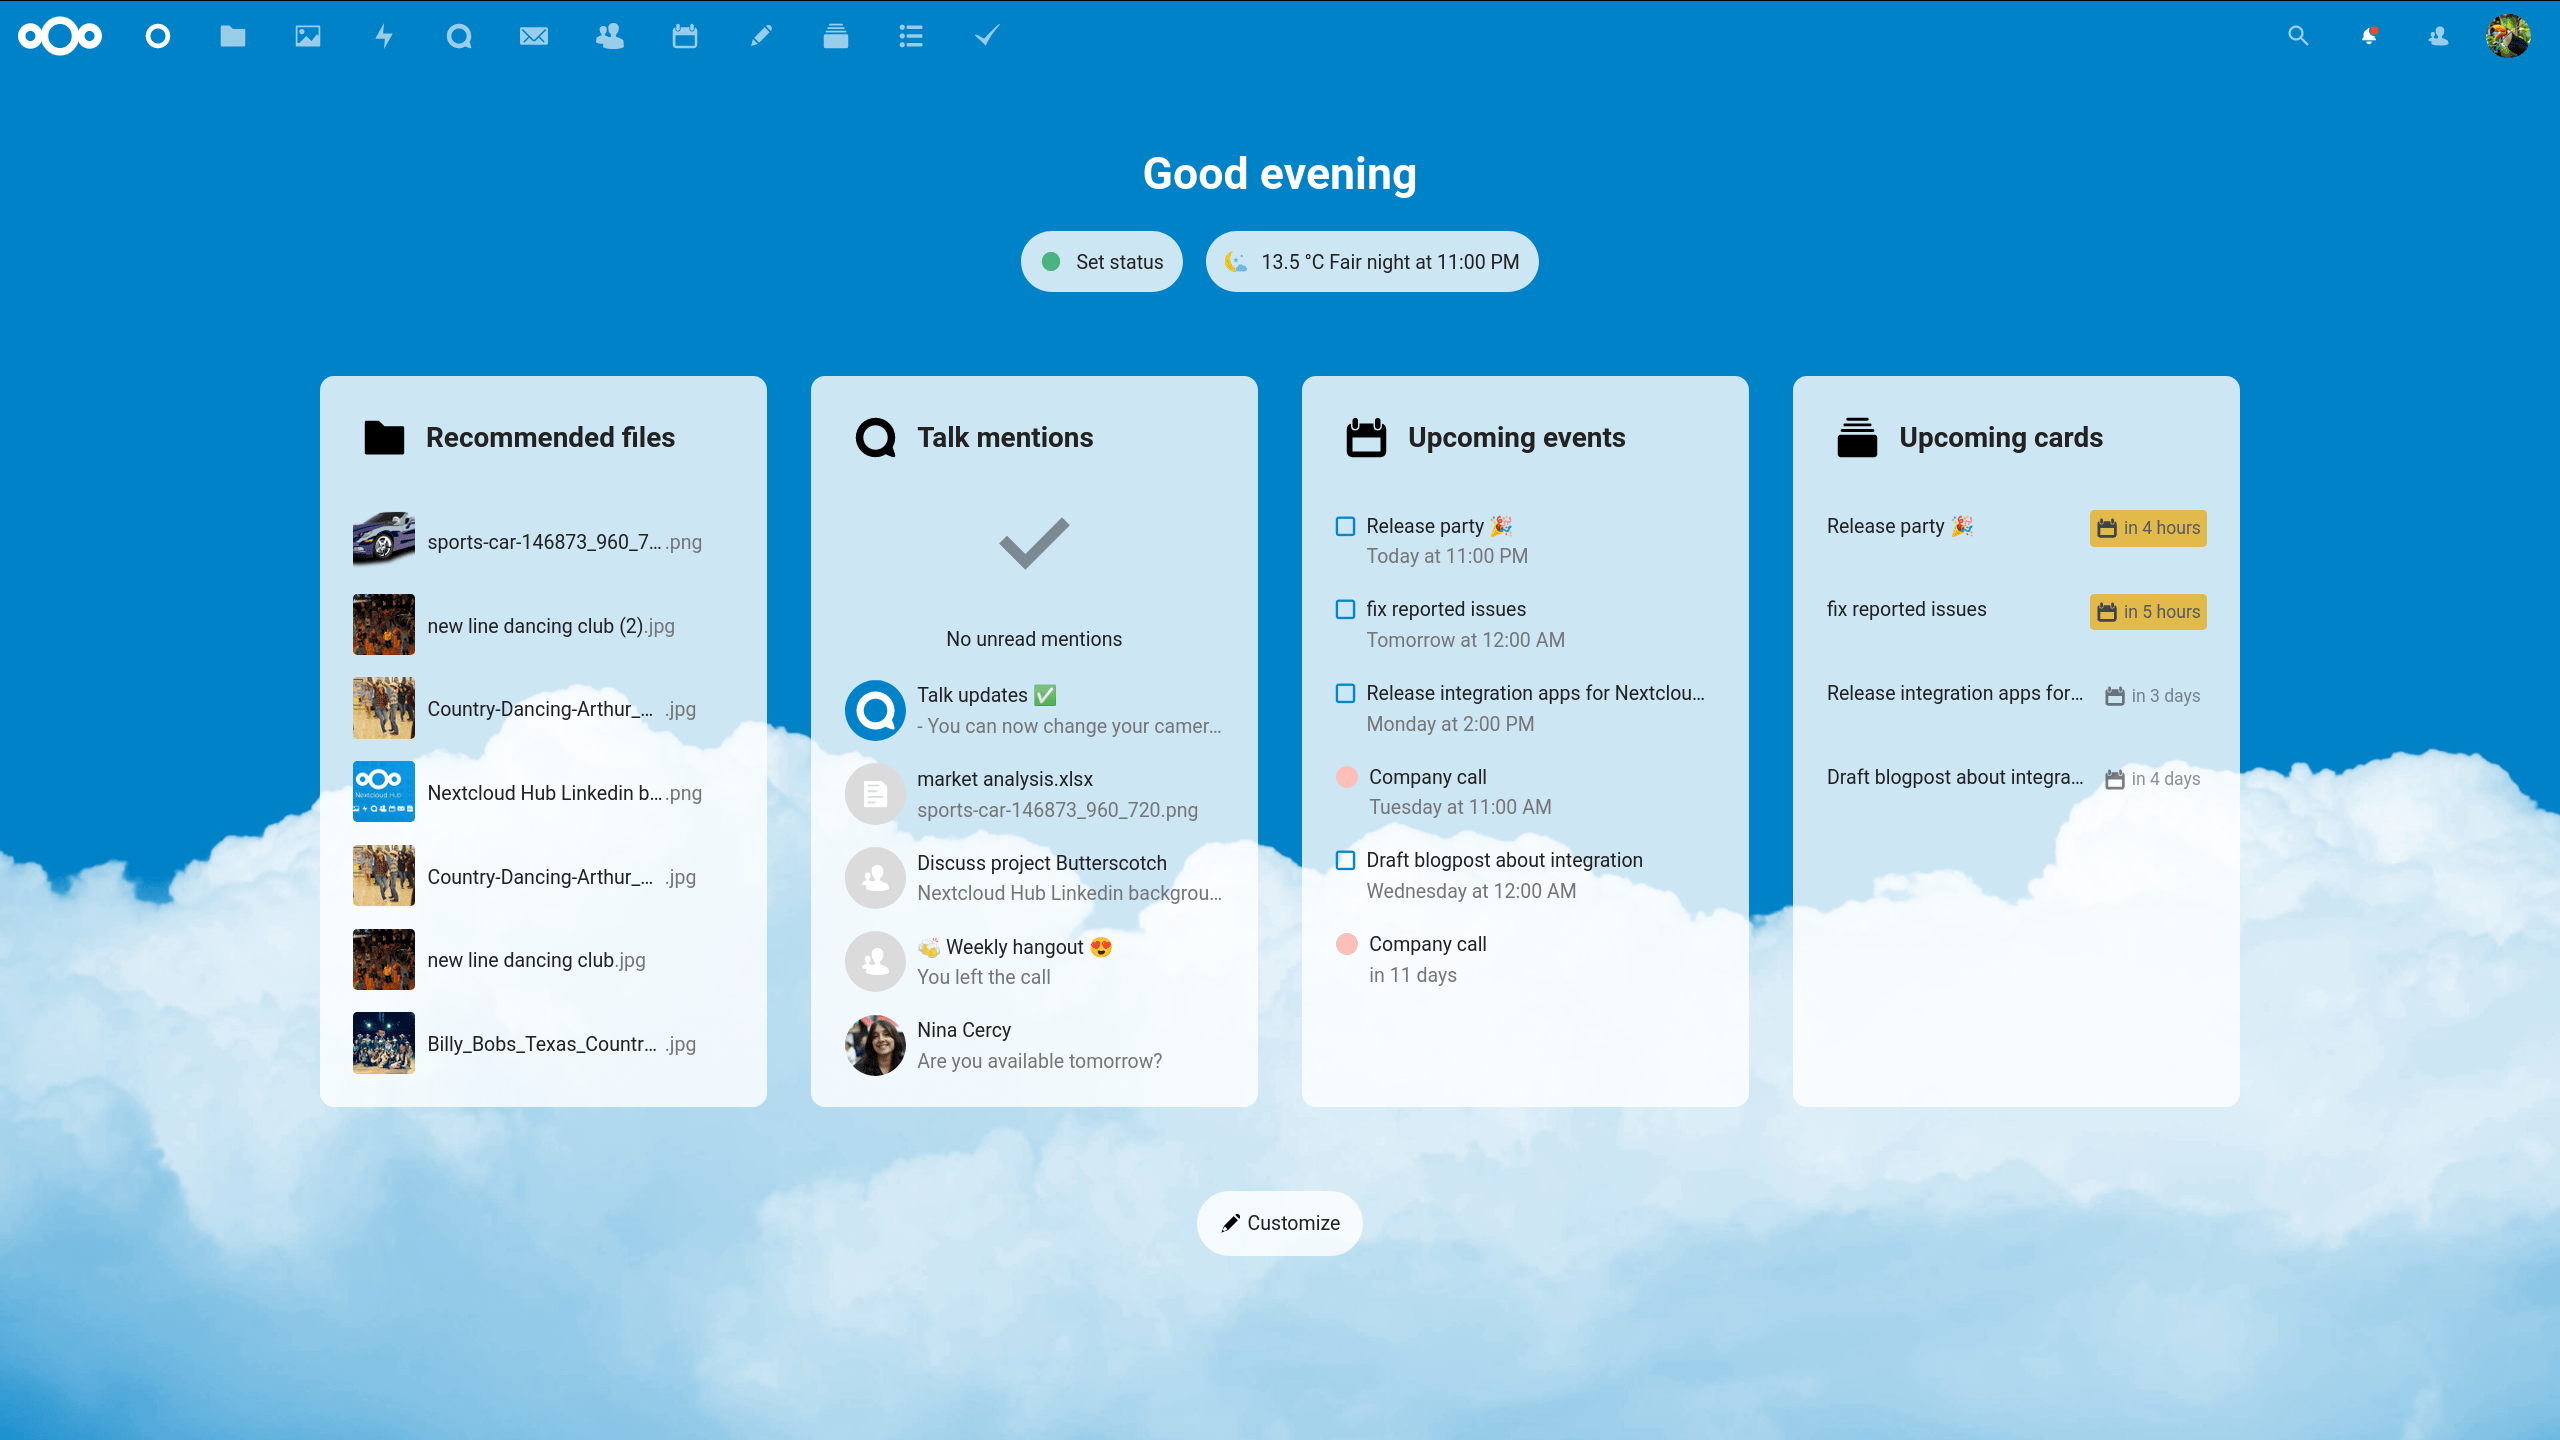This screenshot has height=1440, width=2560.
Task: Open the Calendar app icon
Action: click(x=686, y=35)
